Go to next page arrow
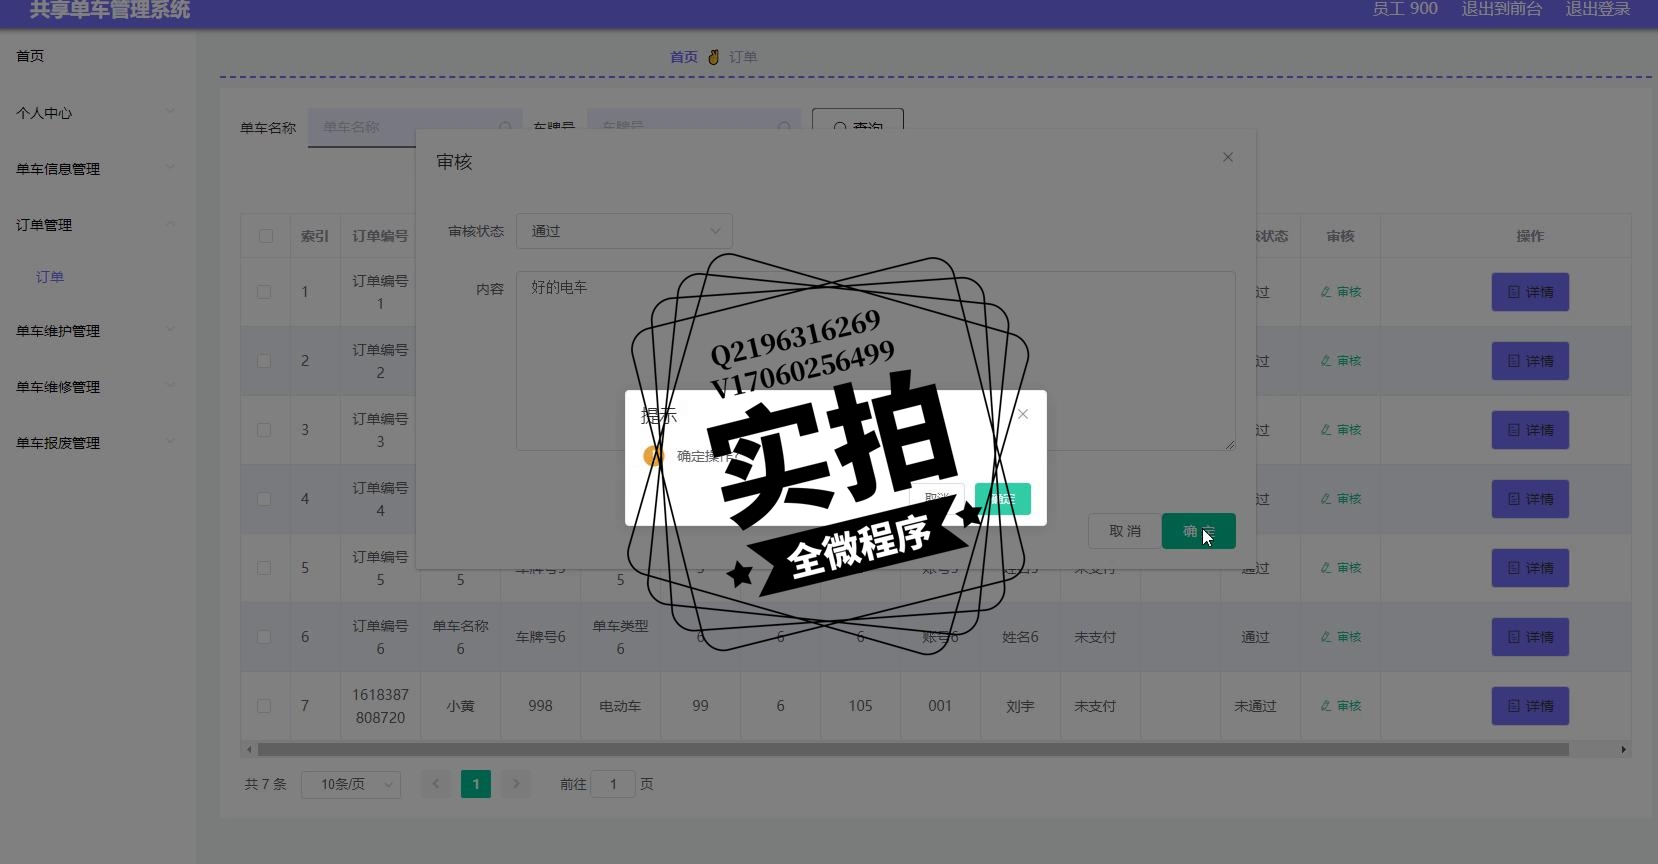The height and width of the screenshot is (864, 1658). (x=516, y=784)
